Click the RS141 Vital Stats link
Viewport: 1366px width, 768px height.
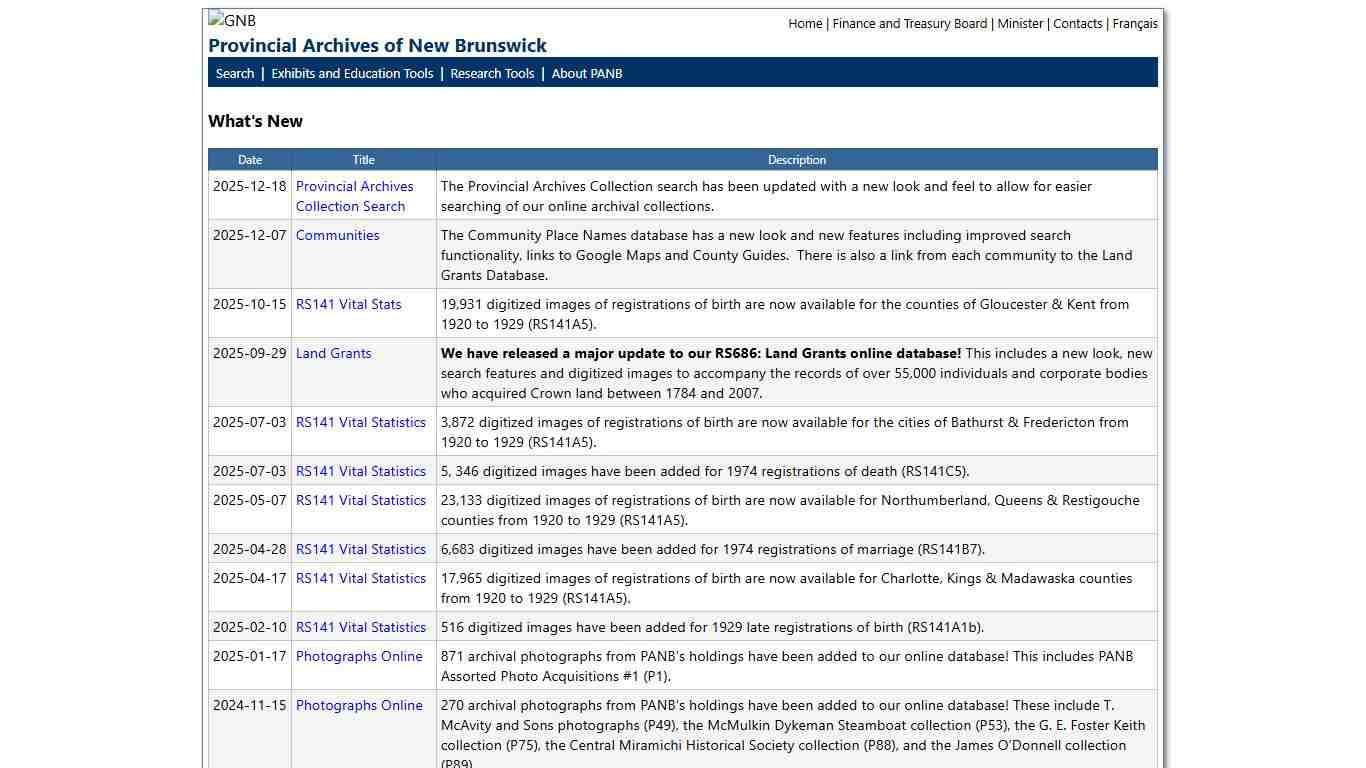point(348,304)
